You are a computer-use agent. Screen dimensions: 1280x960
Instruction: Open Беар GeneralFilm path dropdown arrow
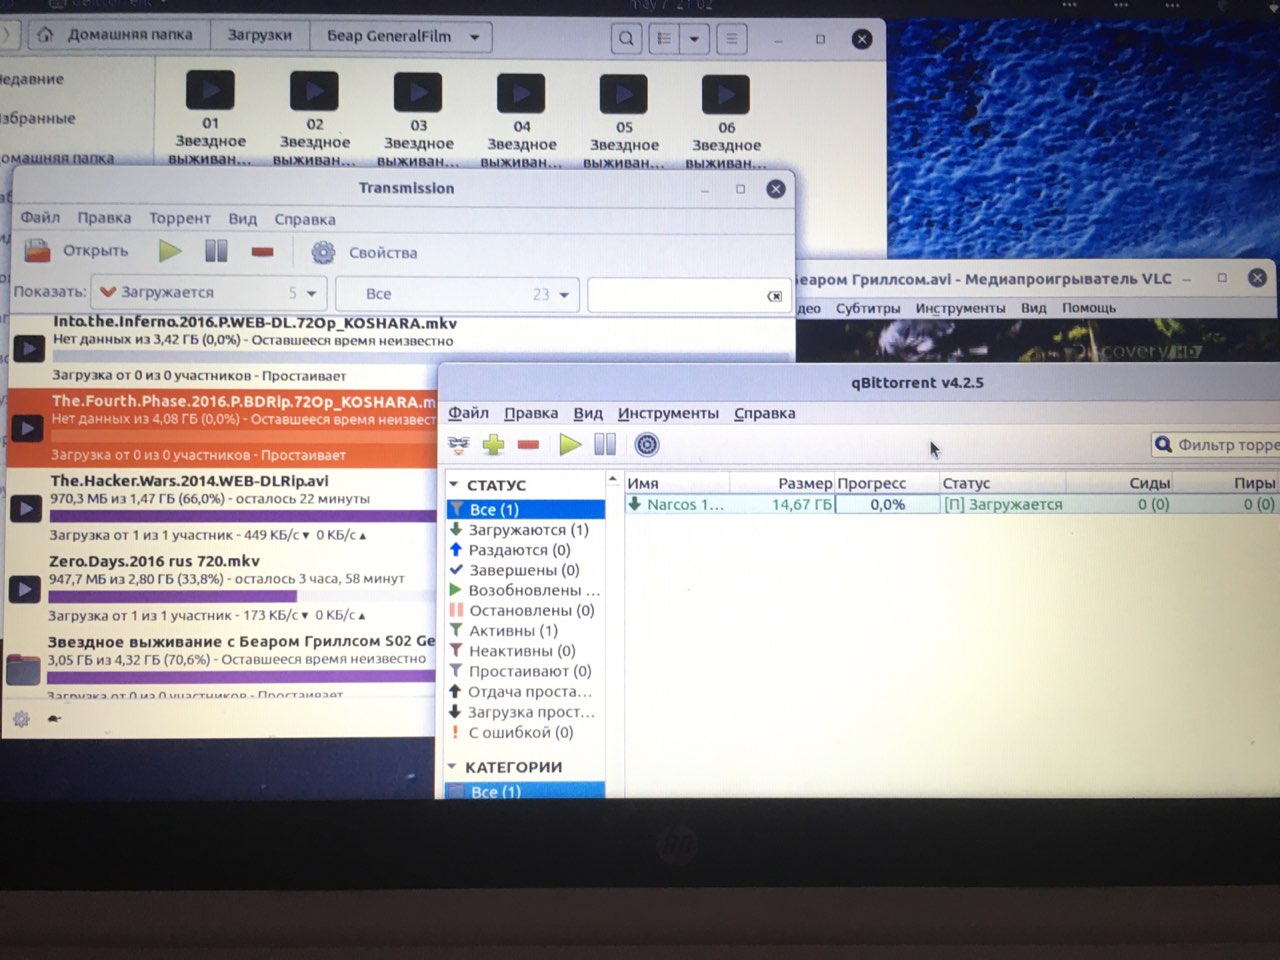475,37
